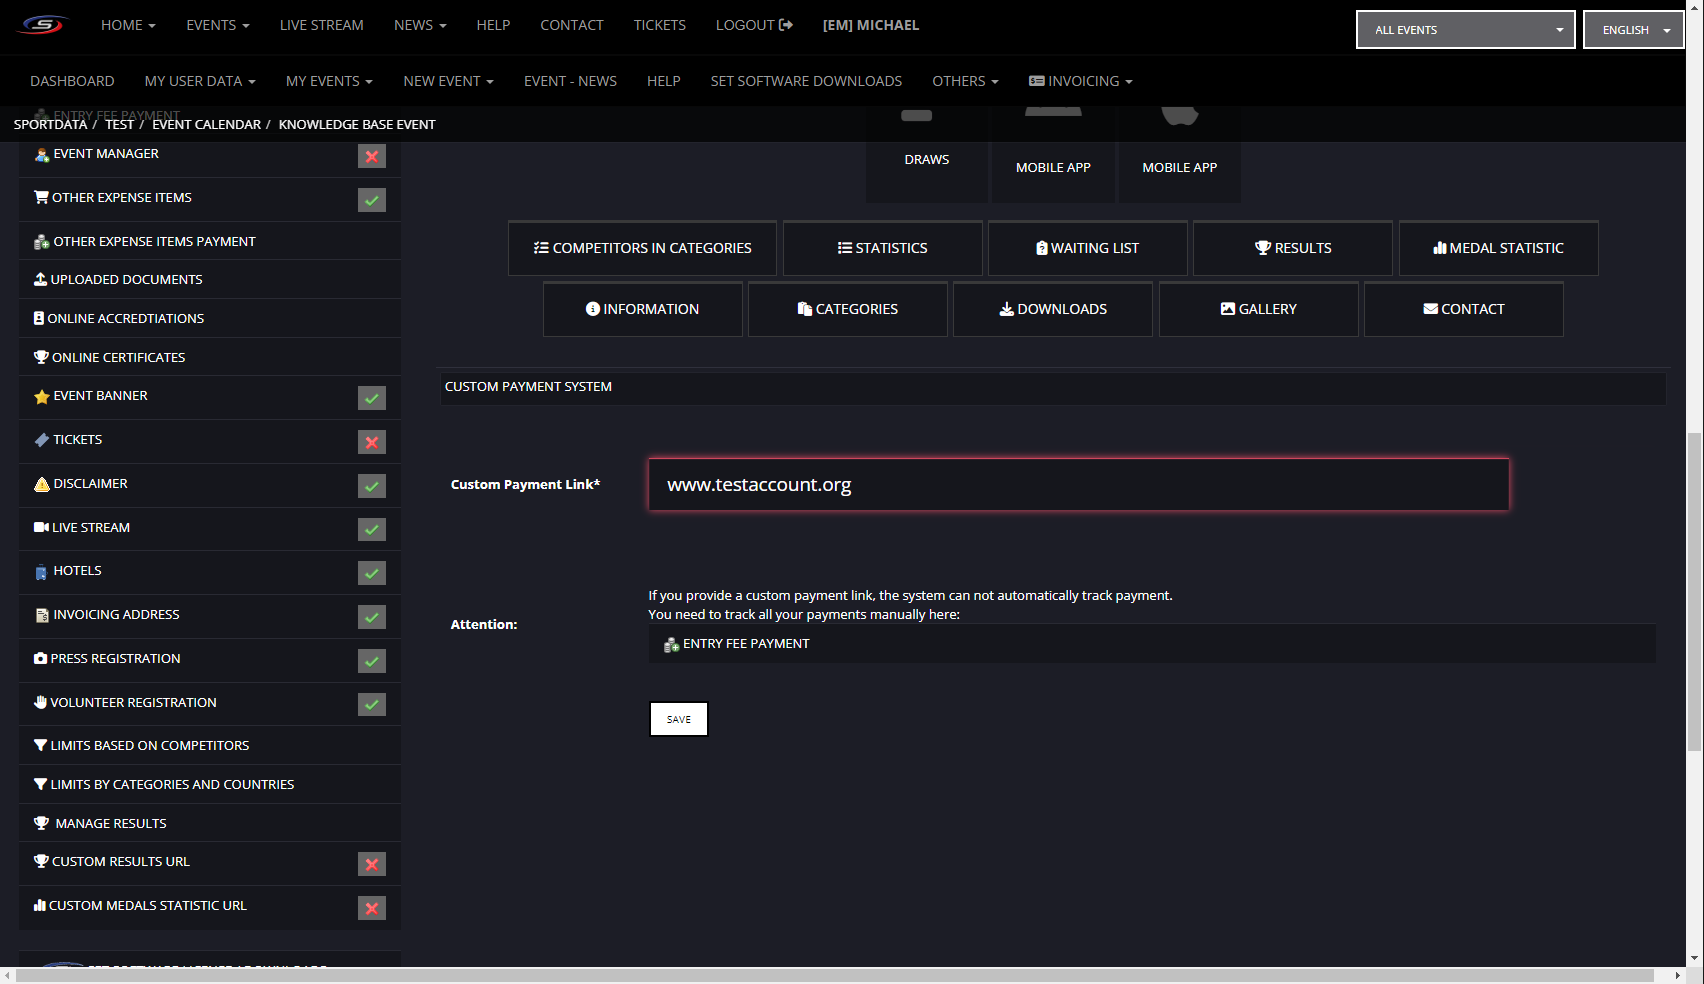Click the Limits Based on Competitors filter icon
The image size is (1704, 984).
[40, 745]
